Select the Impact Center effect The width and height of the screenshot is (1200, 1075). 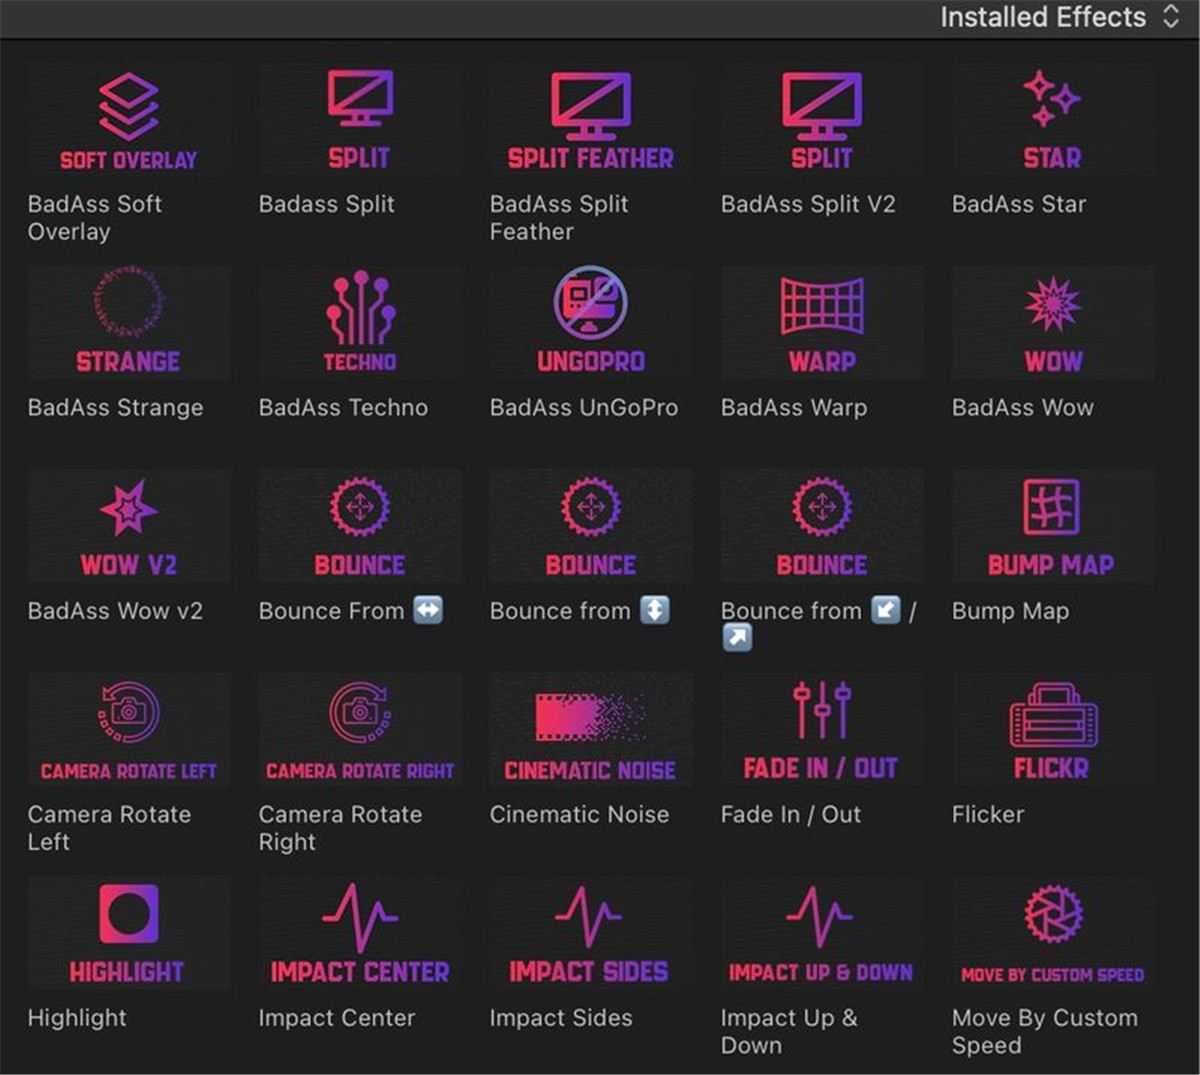click(x=359, y=933)
